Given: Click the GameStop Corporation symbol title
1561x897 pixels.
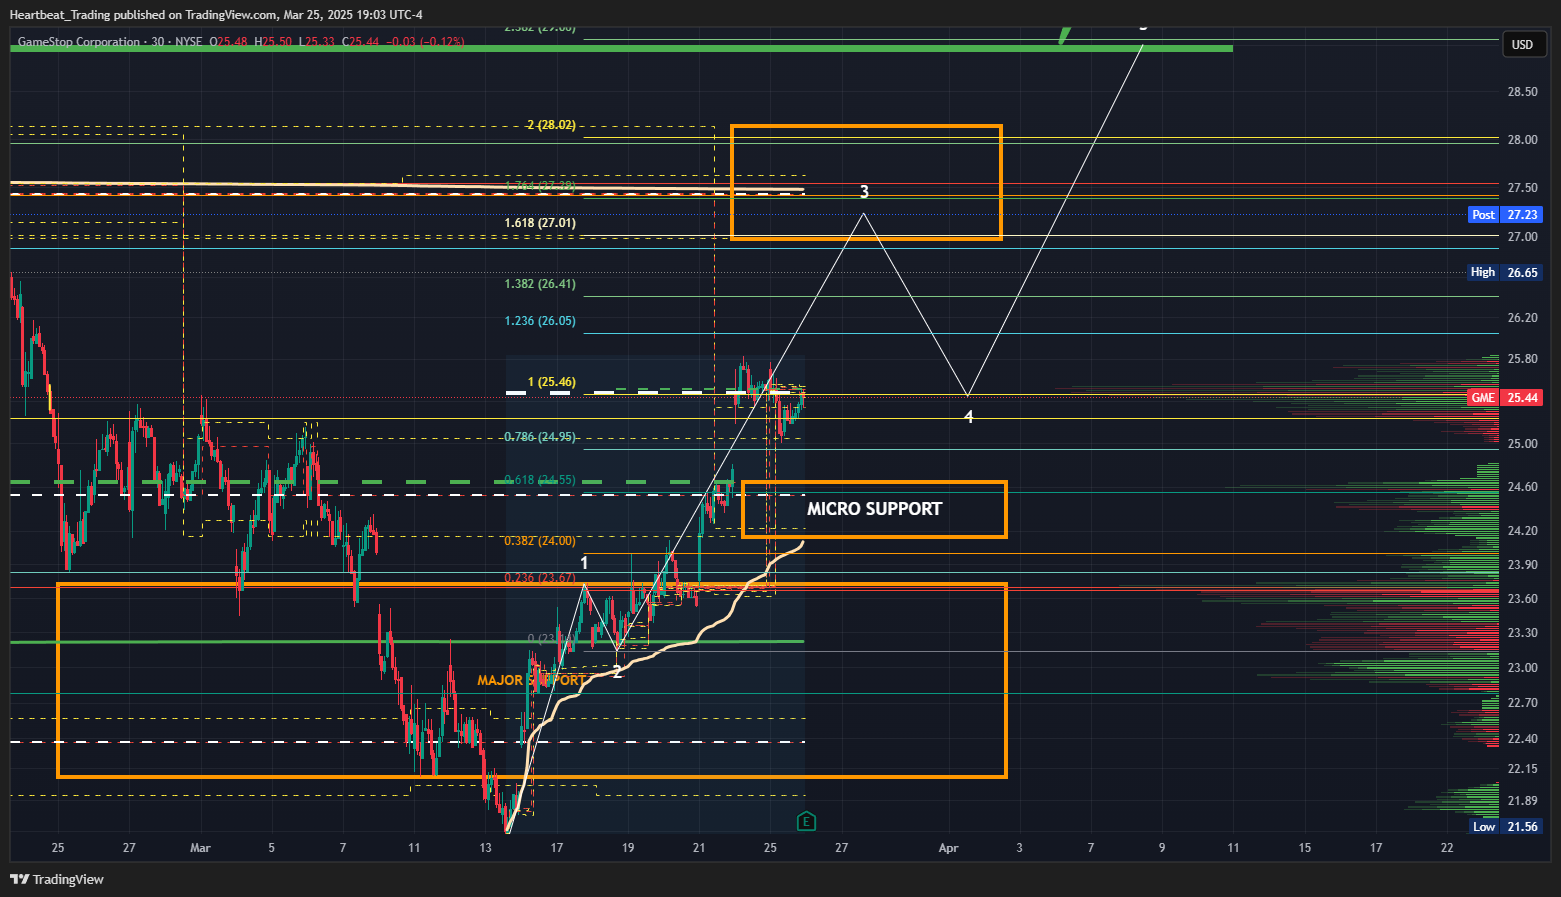Looking at the screenshot, I should click(x=79, y=42).
